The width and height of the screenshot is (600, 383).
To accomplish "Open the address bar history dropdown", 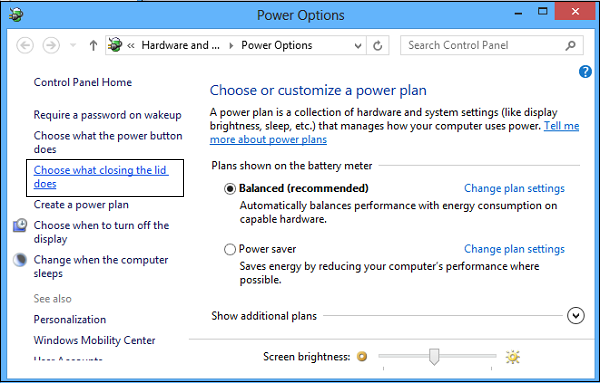I will [x=358, y=46].
